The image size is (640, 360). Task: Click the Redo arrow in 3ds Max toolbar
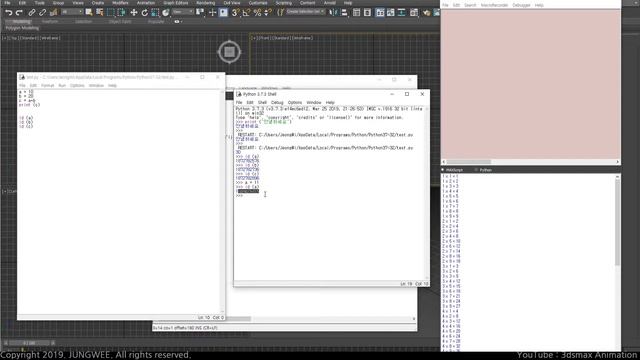pyautogui.click(x=19, y=13)
